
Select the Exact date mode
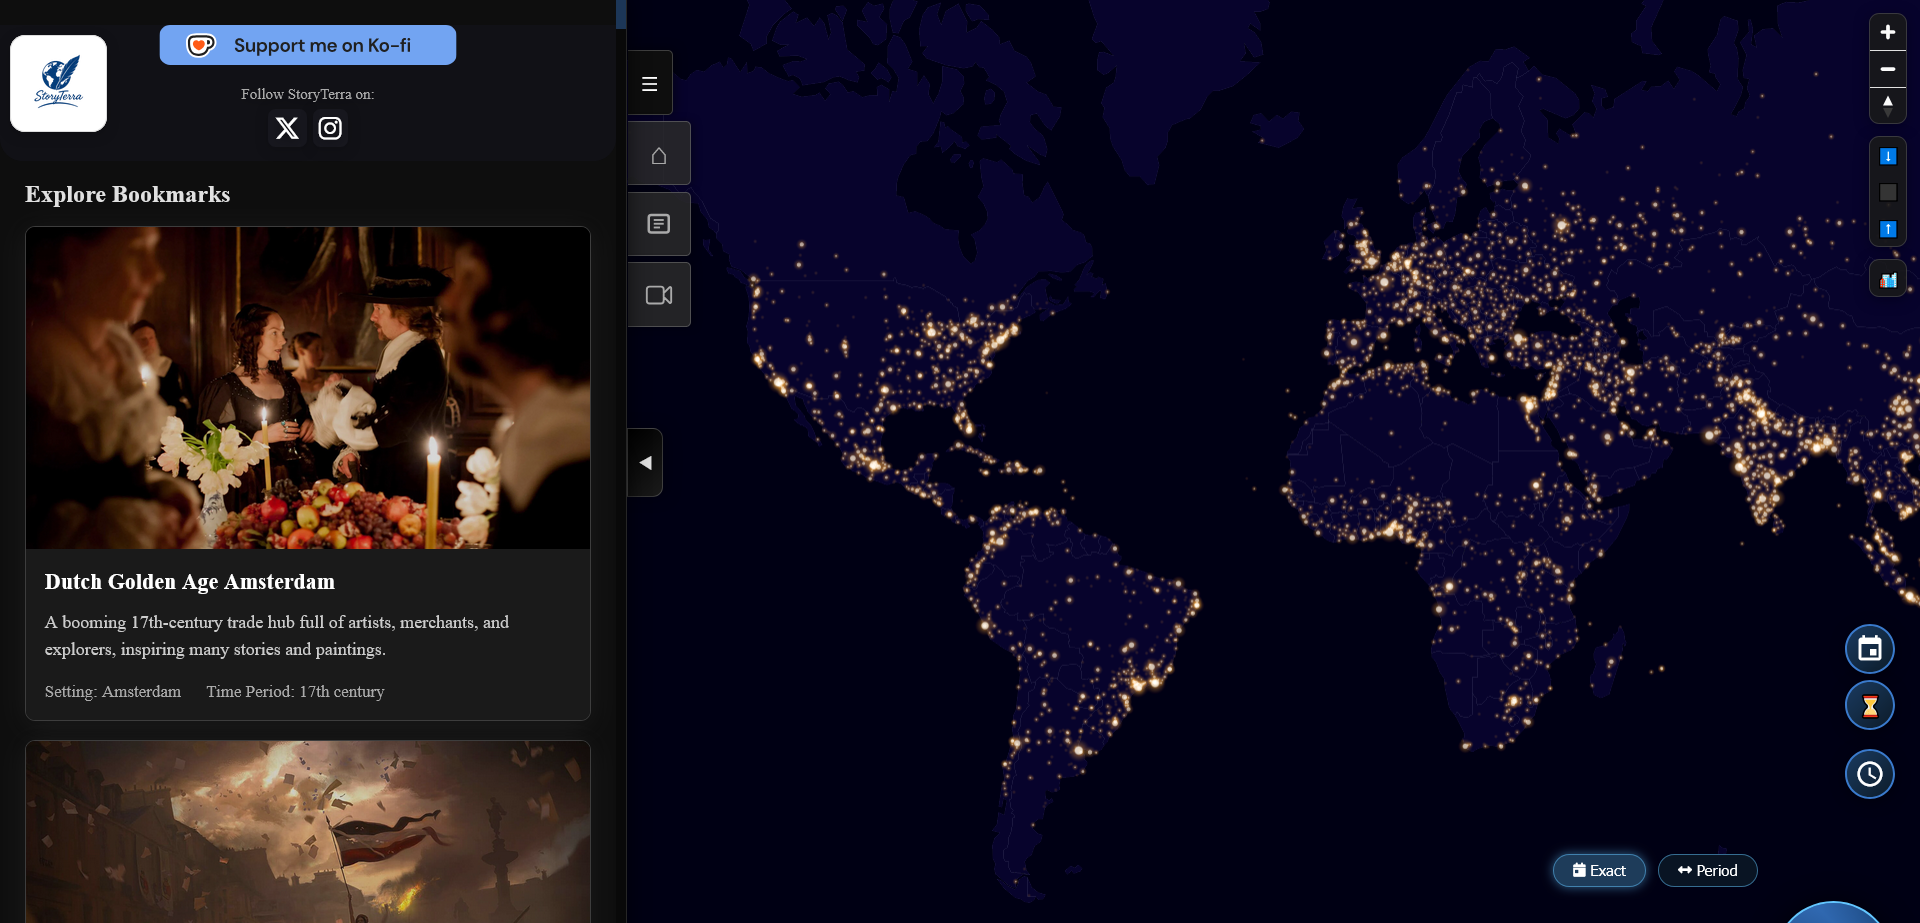click(1598, 870)
